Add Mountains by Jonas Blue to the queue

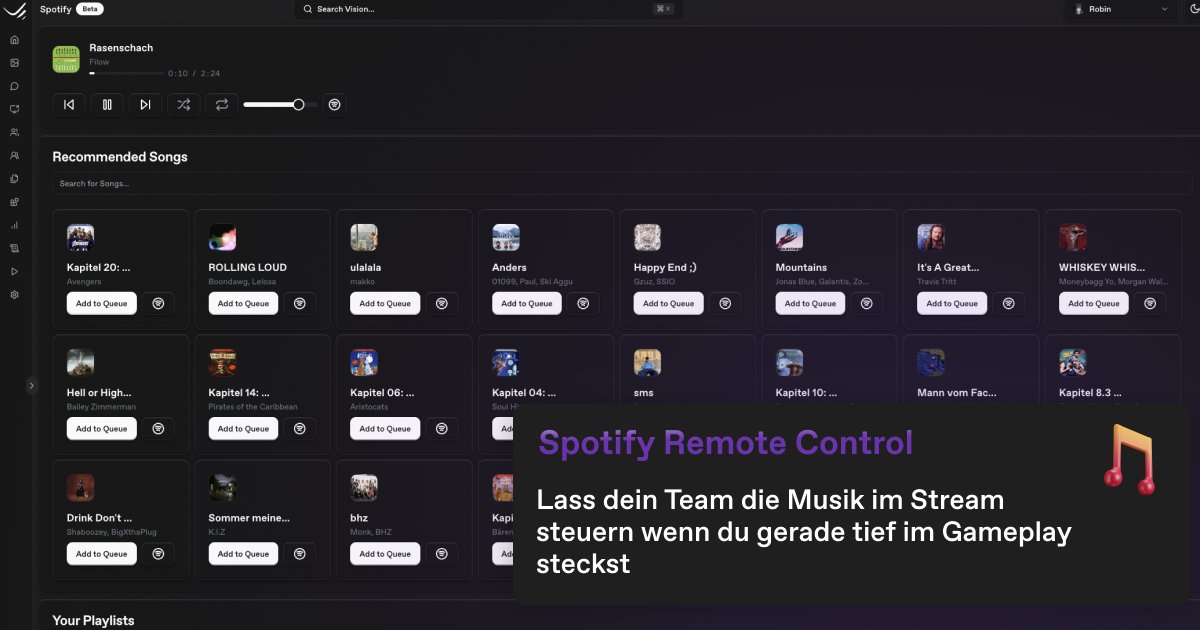810,303
